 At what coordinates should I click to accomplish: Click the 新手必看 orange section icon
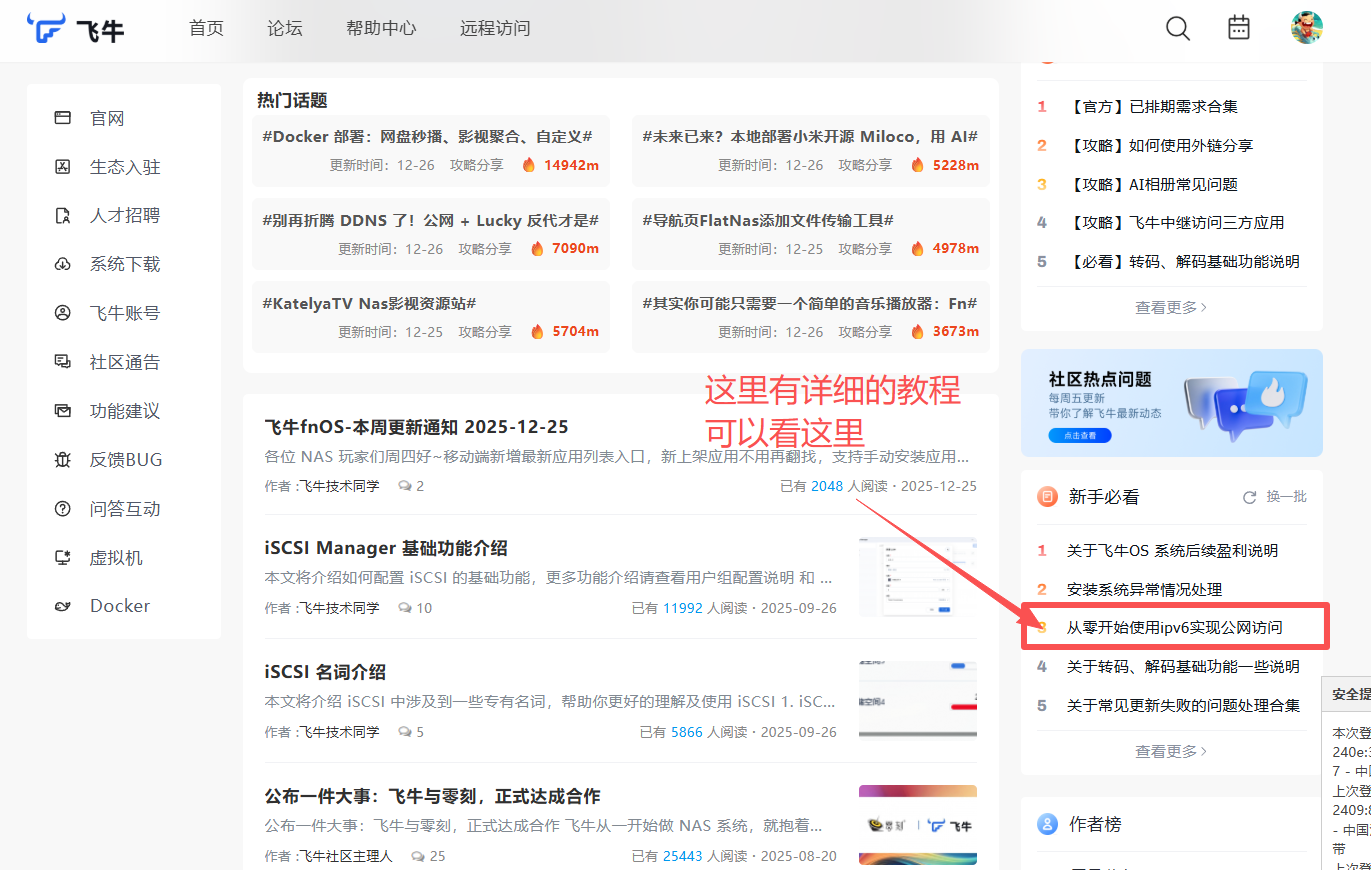[x=1047, y=496]
